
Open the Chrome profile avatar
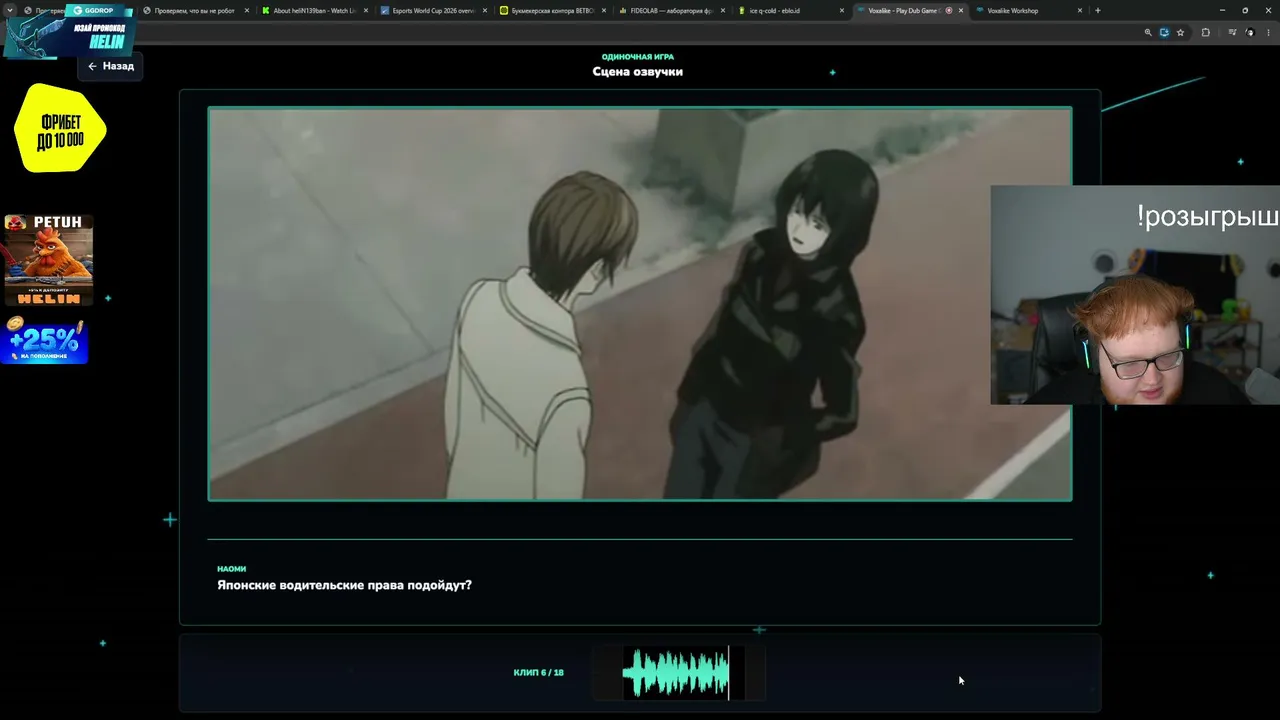click(x=1250, y=32)
